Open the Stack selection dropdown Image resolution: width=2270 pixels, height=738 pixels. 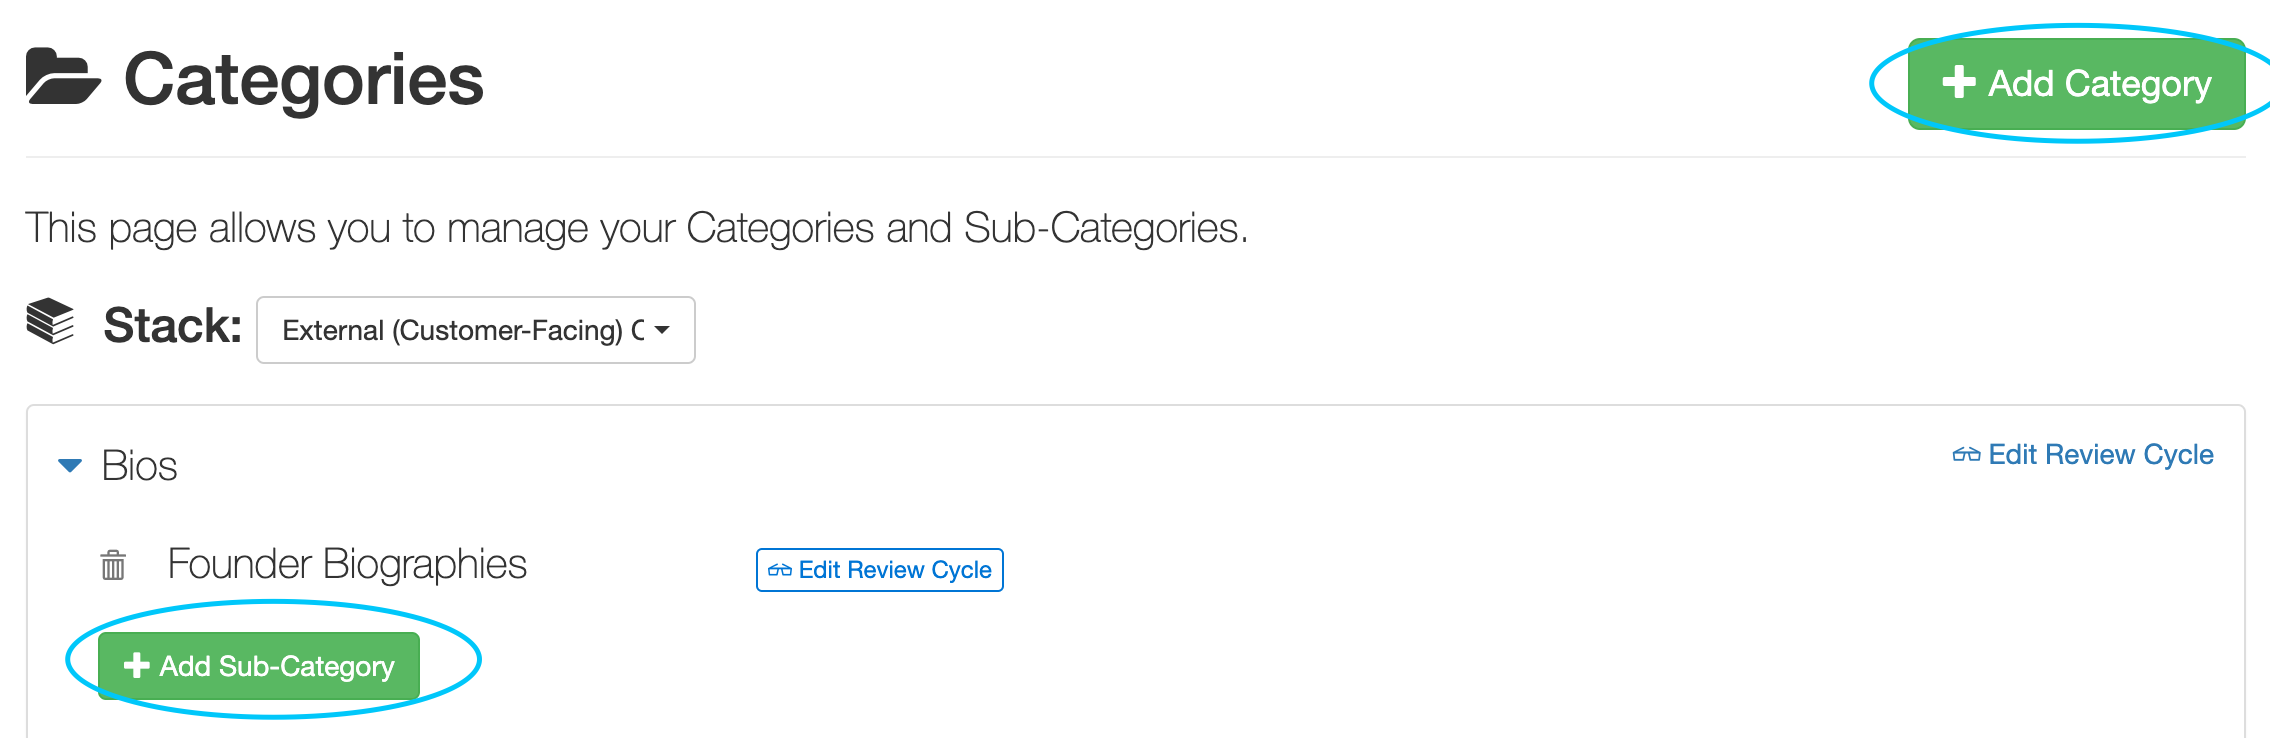coord(475,330)
